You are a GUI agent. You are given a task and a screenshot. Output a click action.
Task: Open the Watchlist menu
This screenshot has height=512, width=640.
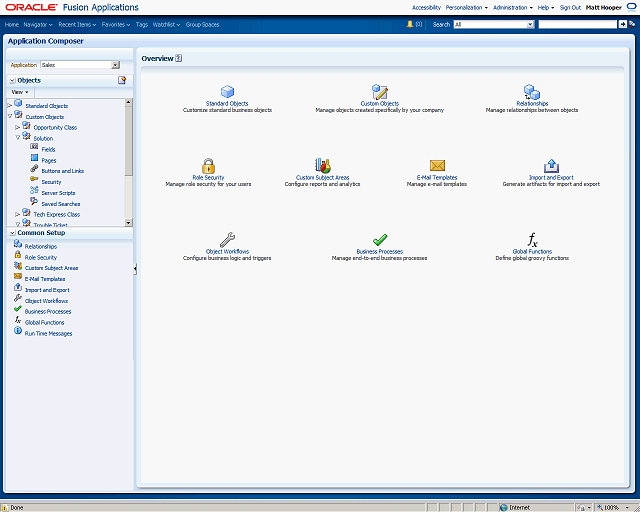166,24
